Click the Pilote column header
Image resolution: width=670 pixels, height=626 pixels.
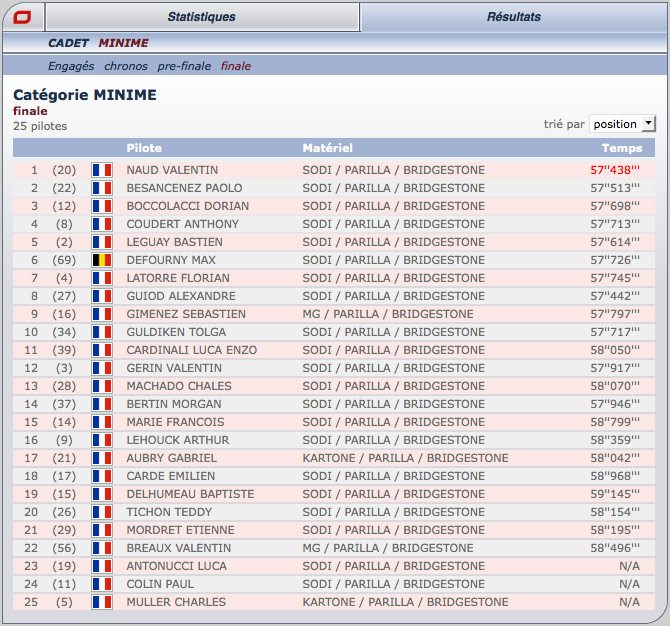pyautogui.click(x=144, y=148)
